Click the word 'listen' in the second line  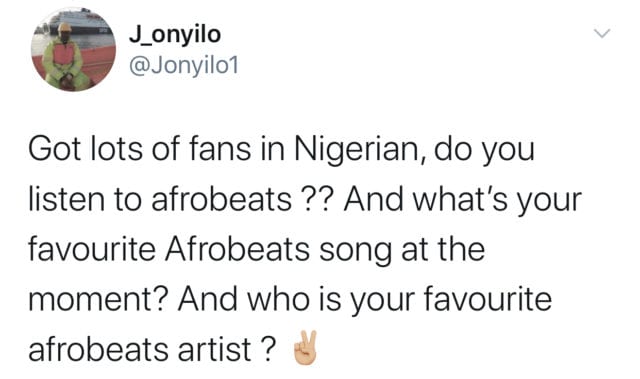pyautogui.click(x=67, y=199)
